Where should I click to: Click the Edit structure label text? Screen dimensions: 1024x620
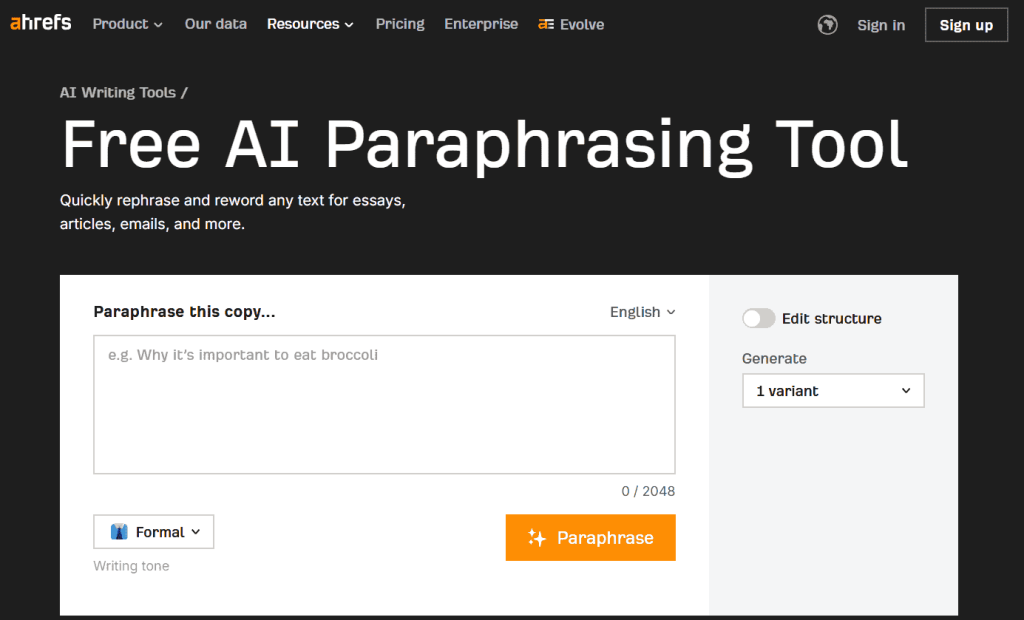(831, 319)
